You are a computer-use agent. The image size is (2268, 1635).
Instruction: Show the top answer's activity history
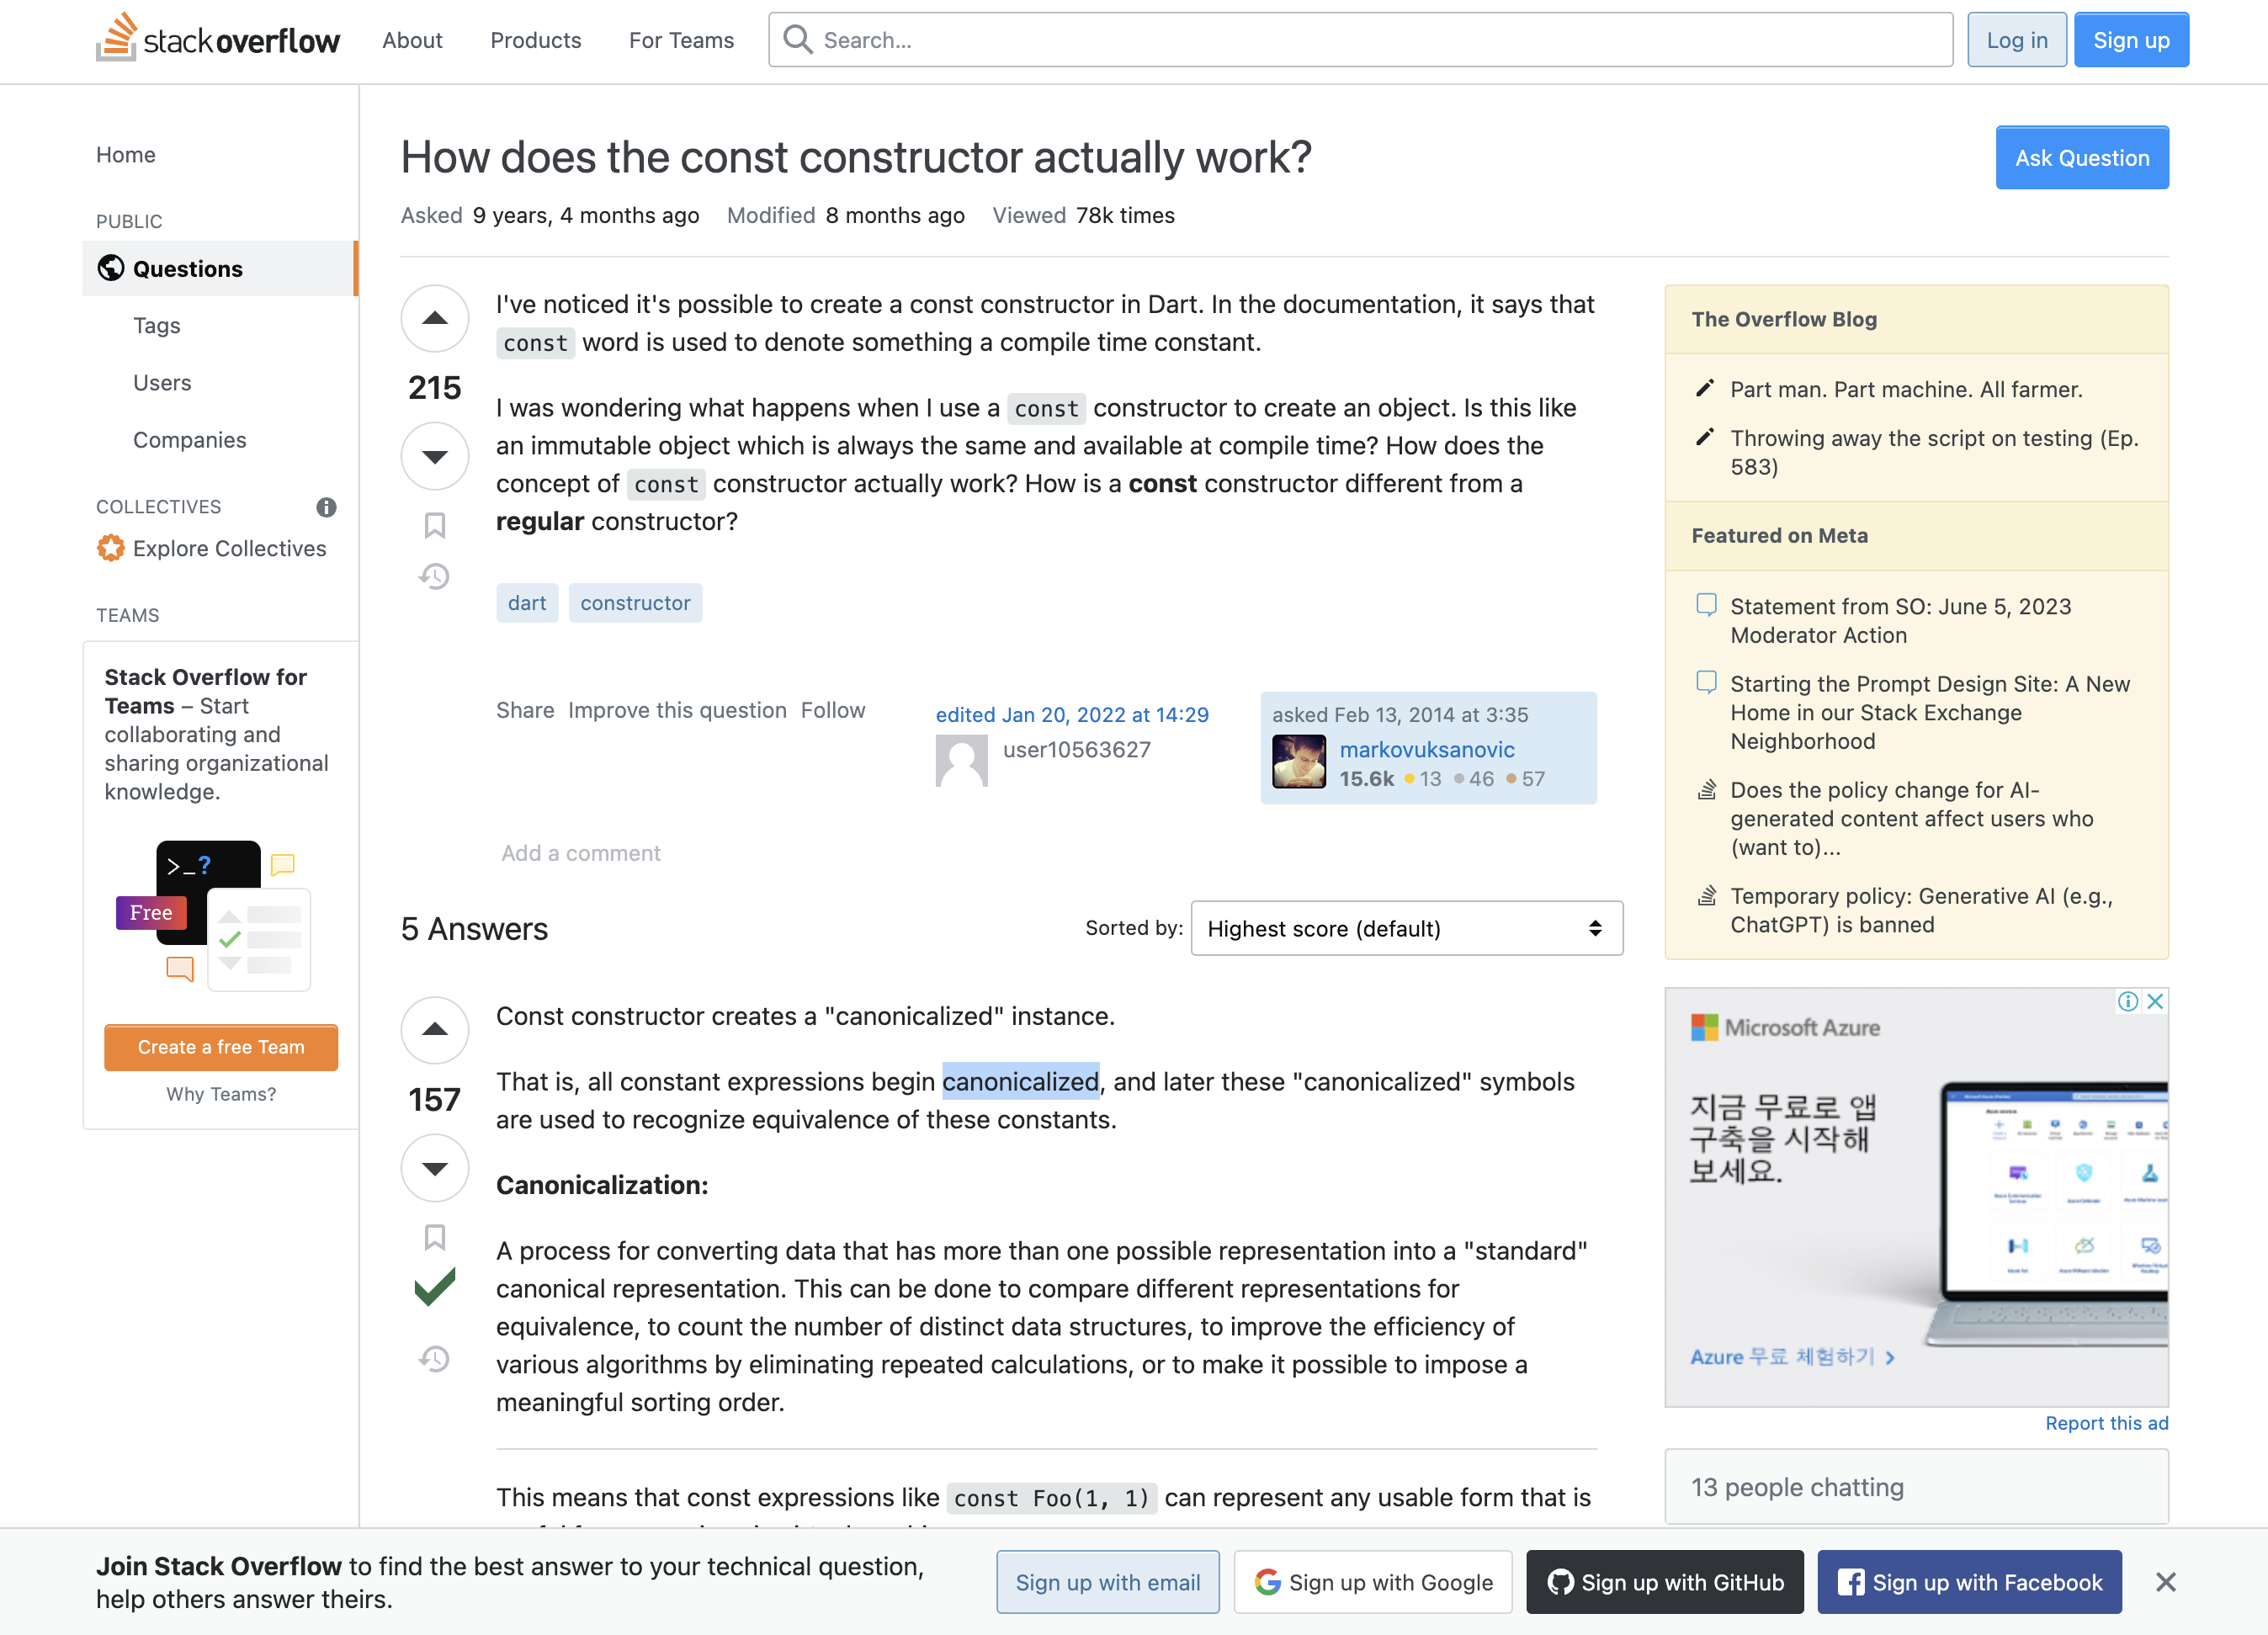point(435,1358)
